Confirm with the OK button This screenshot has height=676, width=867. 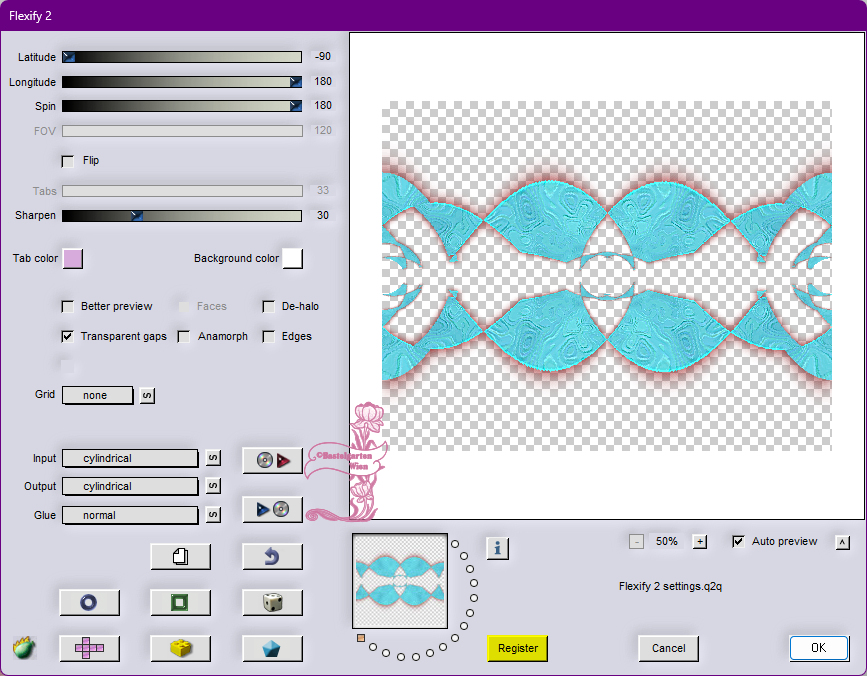click(819, 648)
